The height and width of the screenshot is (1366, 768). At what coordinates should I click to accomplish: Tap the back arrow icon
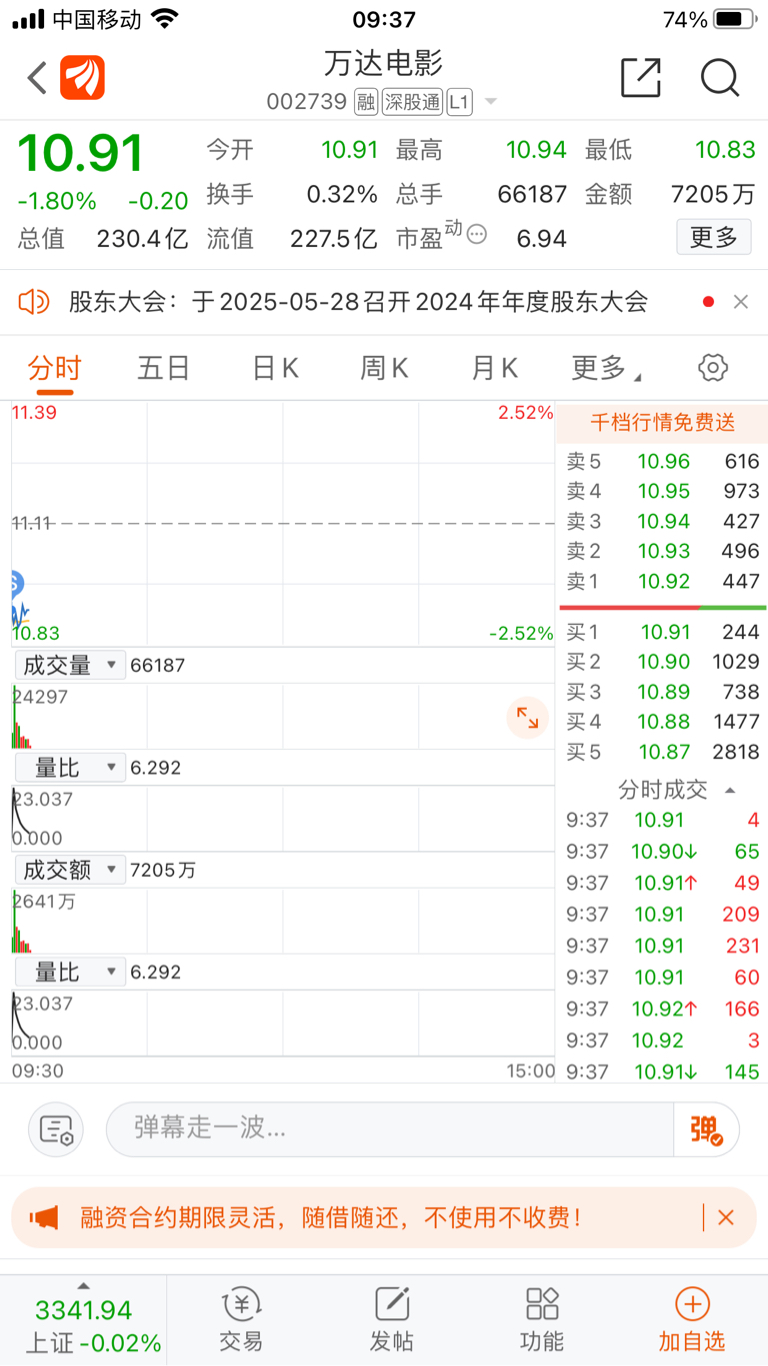pyautogui.click(x=37, y=77)
